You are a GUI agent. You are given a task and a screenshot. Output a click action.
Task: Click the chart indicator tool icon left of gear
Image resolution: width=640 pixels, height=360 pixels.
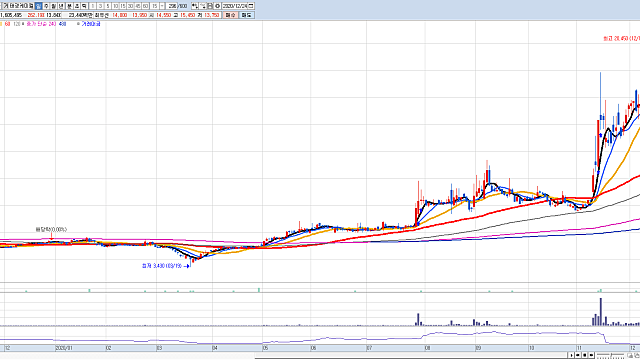tap(210, 6)
